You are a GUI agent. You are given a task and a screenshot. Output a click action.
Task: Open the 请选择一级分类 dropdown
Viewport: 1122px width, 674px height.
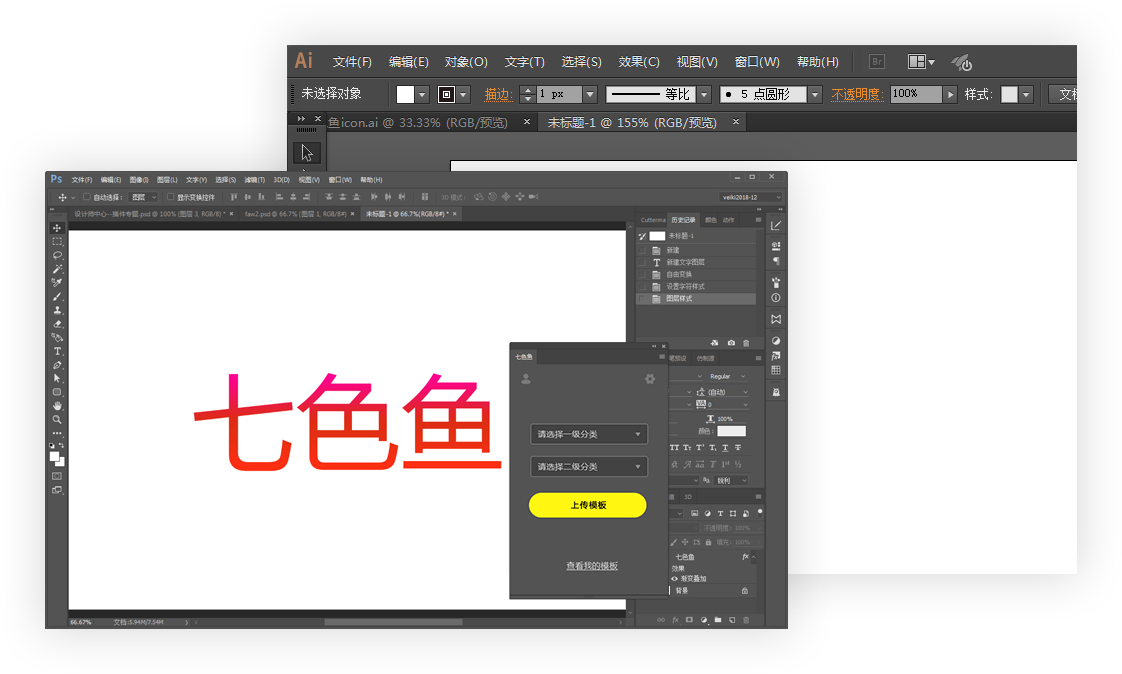tap(589, 434)
